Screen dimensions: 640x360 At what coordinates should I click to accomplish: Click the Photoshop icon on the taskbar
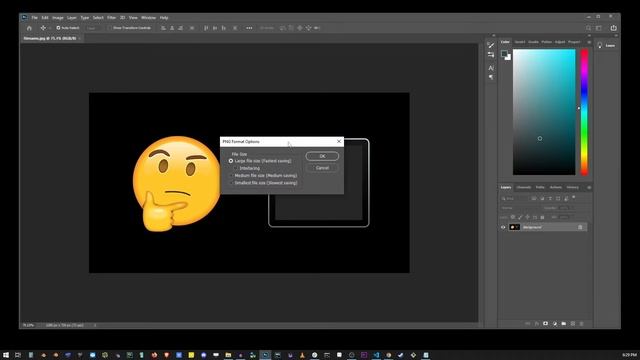coord(265,355)
